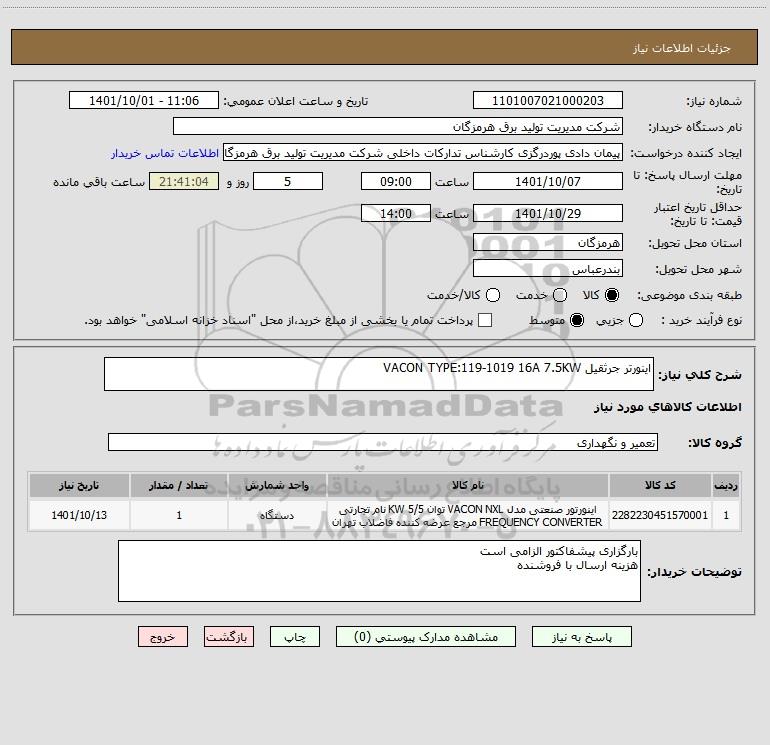Screen dimensions: 770x745
Task: Click the خروج exit button
Action: pos(163,636)
